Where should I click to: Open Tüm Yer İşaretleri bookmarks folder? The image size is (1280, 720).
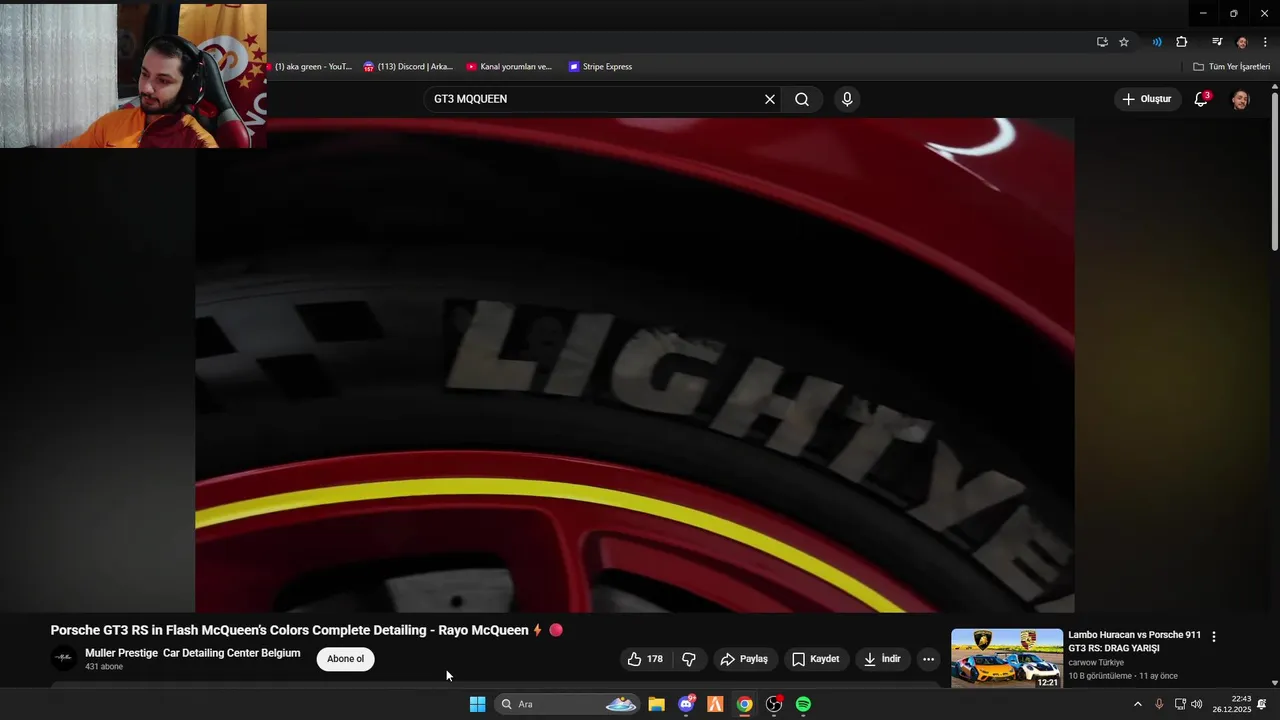[x=1232, y=67]
